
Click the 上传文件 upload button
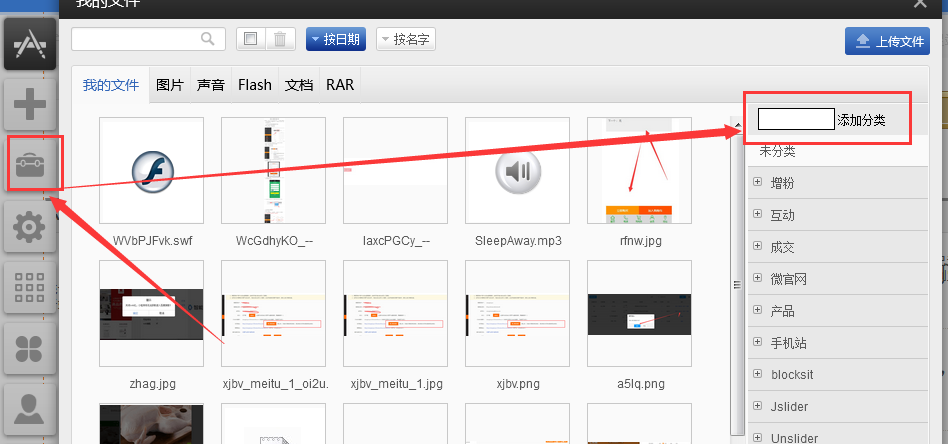[x=887, y=41]
